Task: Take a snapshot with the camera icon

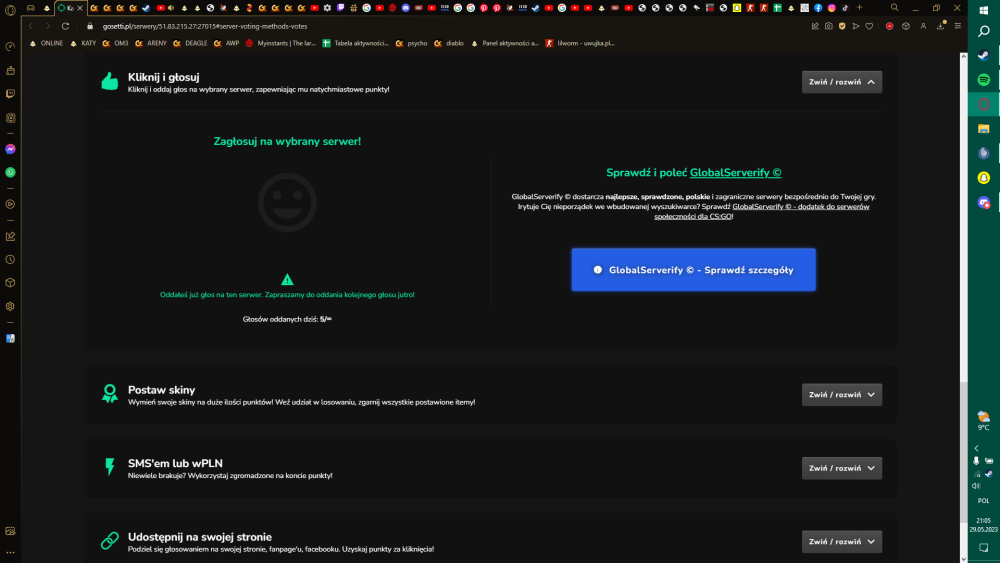Action: click(828, 26)
